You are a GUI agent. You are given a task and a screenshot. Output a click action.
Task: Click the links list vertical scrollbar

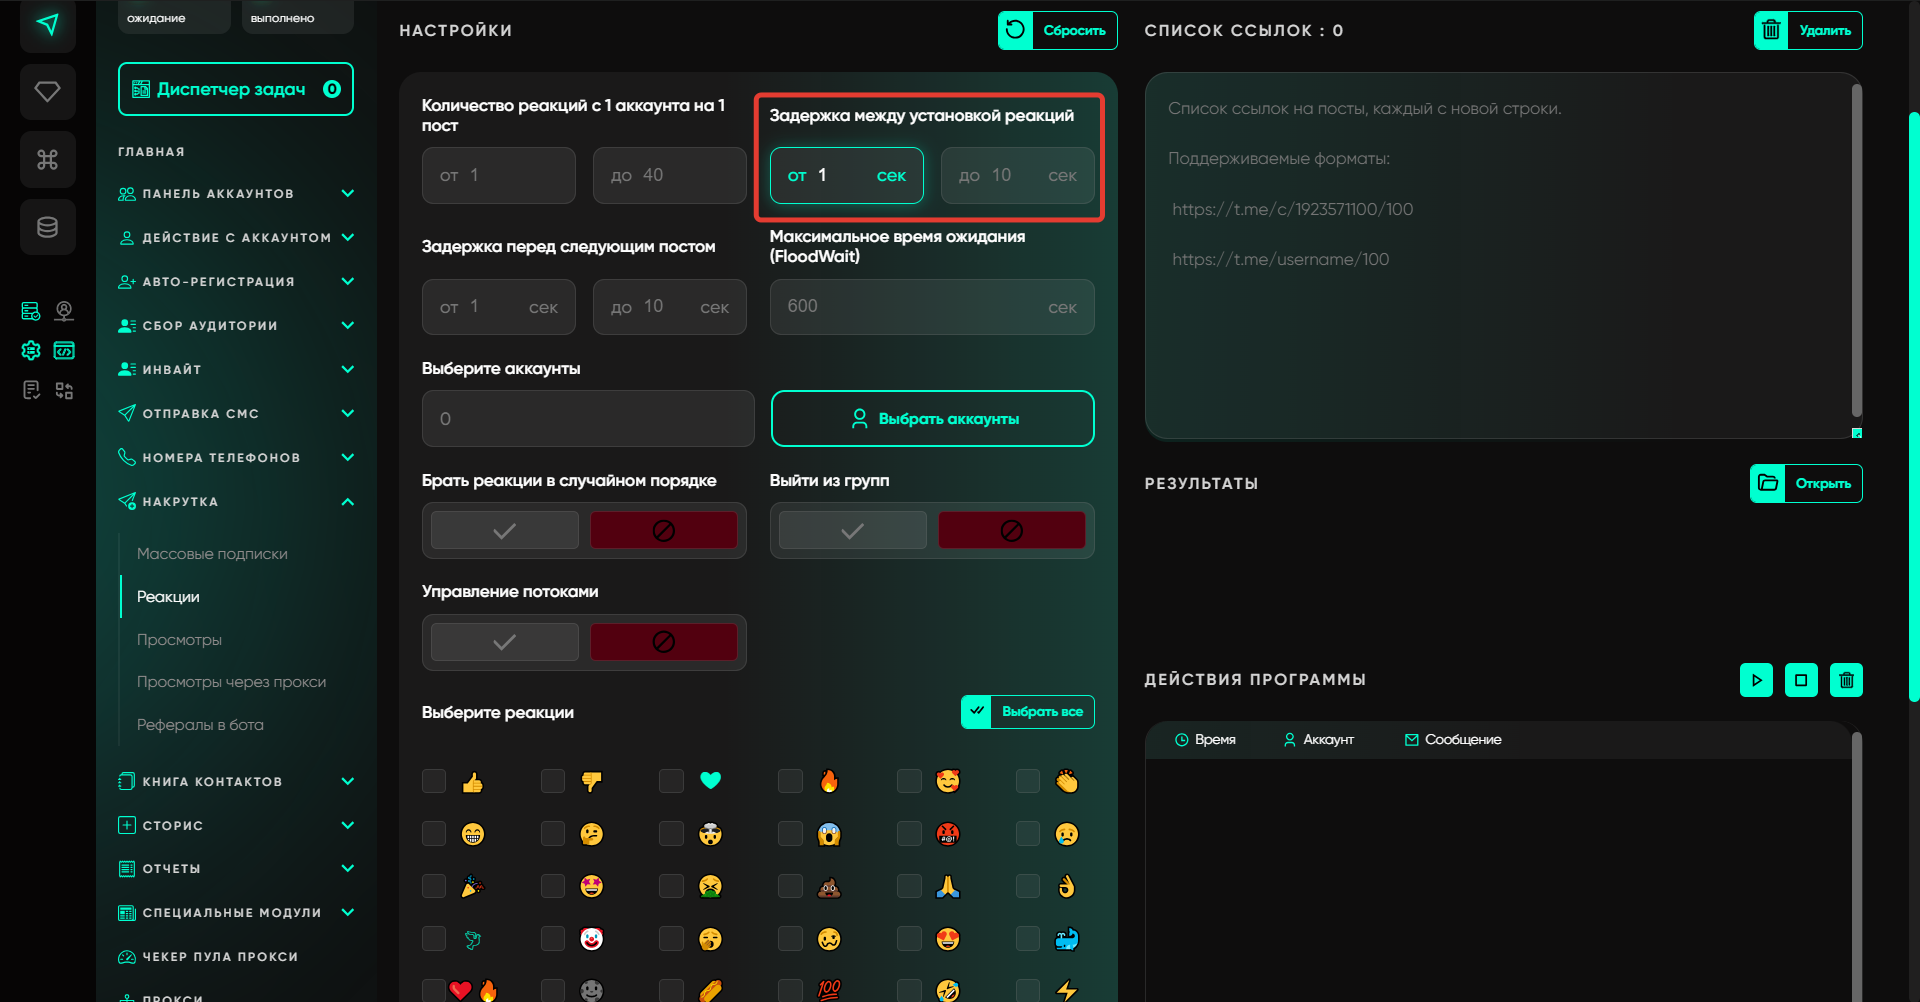tap(1856, 250)
